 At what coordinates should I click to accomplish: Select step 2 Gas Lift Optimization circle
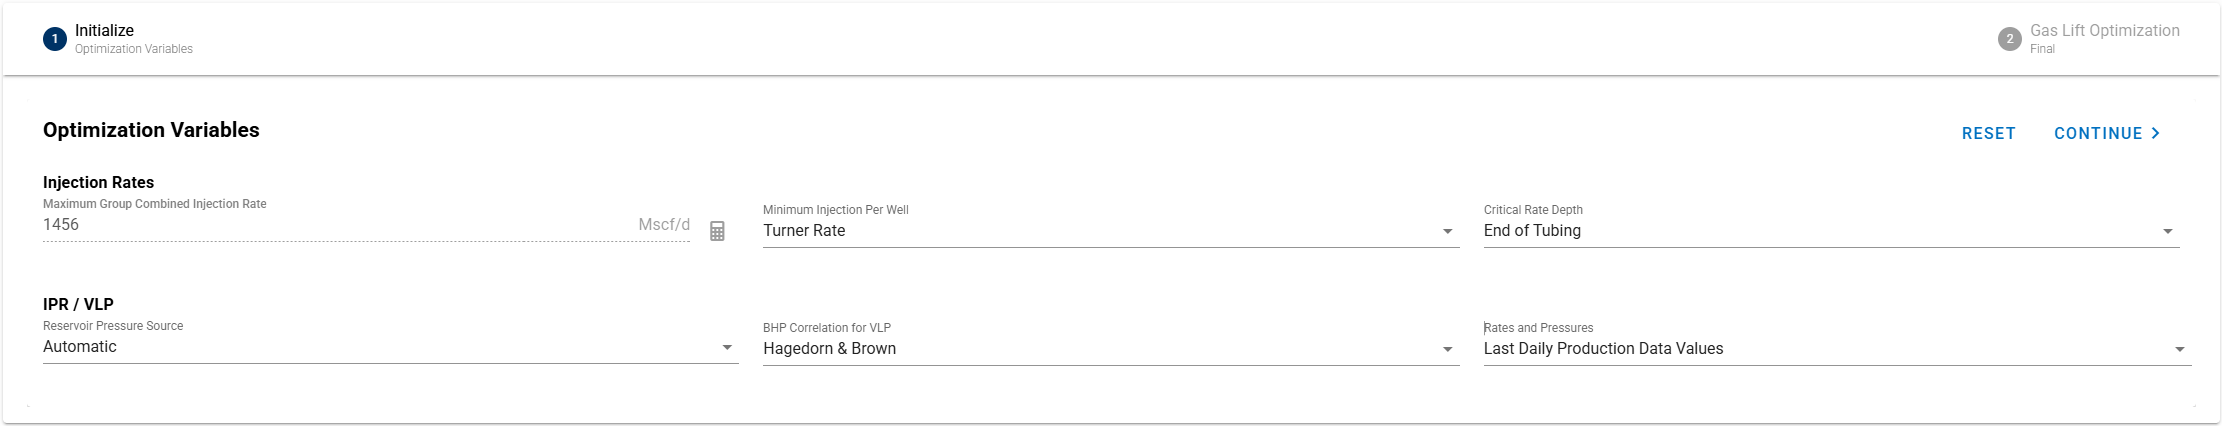pyautogui.click(x=2009, y=39)
